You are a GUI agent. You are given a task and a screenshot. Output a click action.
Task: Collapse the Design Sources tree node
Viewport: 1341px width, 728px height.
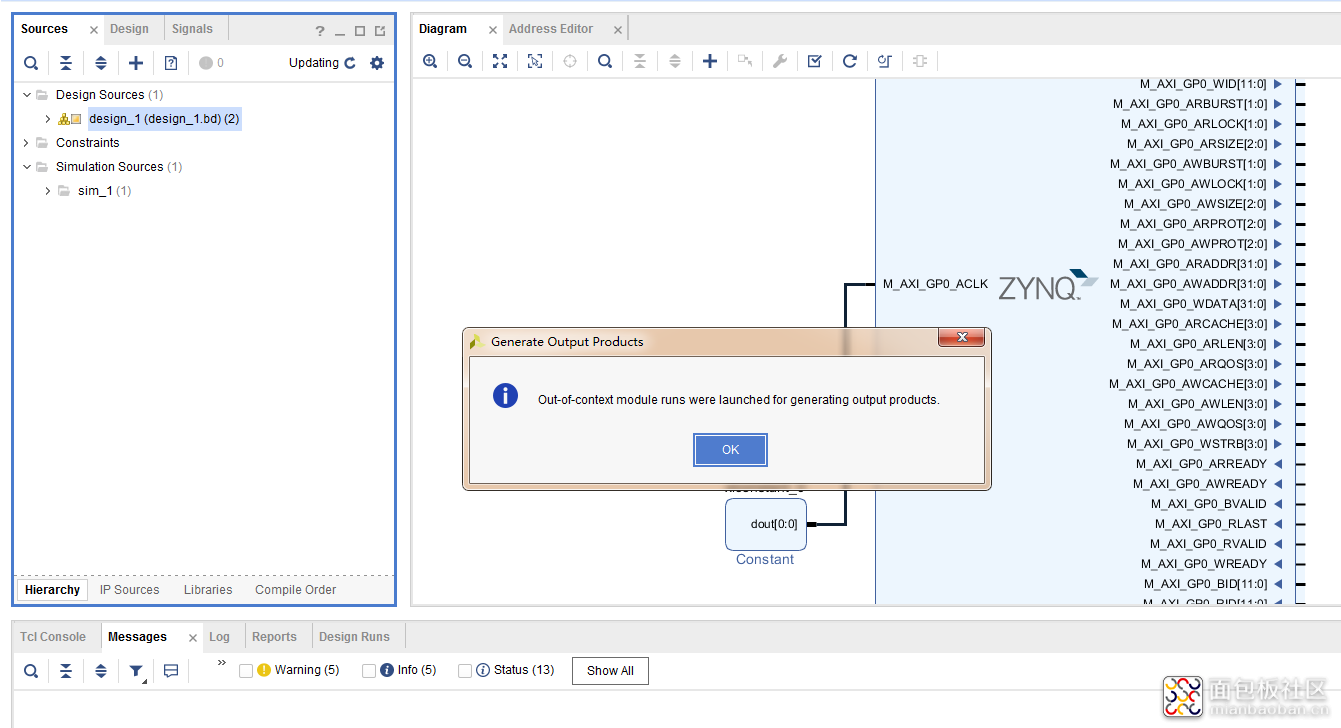[27, 95]
